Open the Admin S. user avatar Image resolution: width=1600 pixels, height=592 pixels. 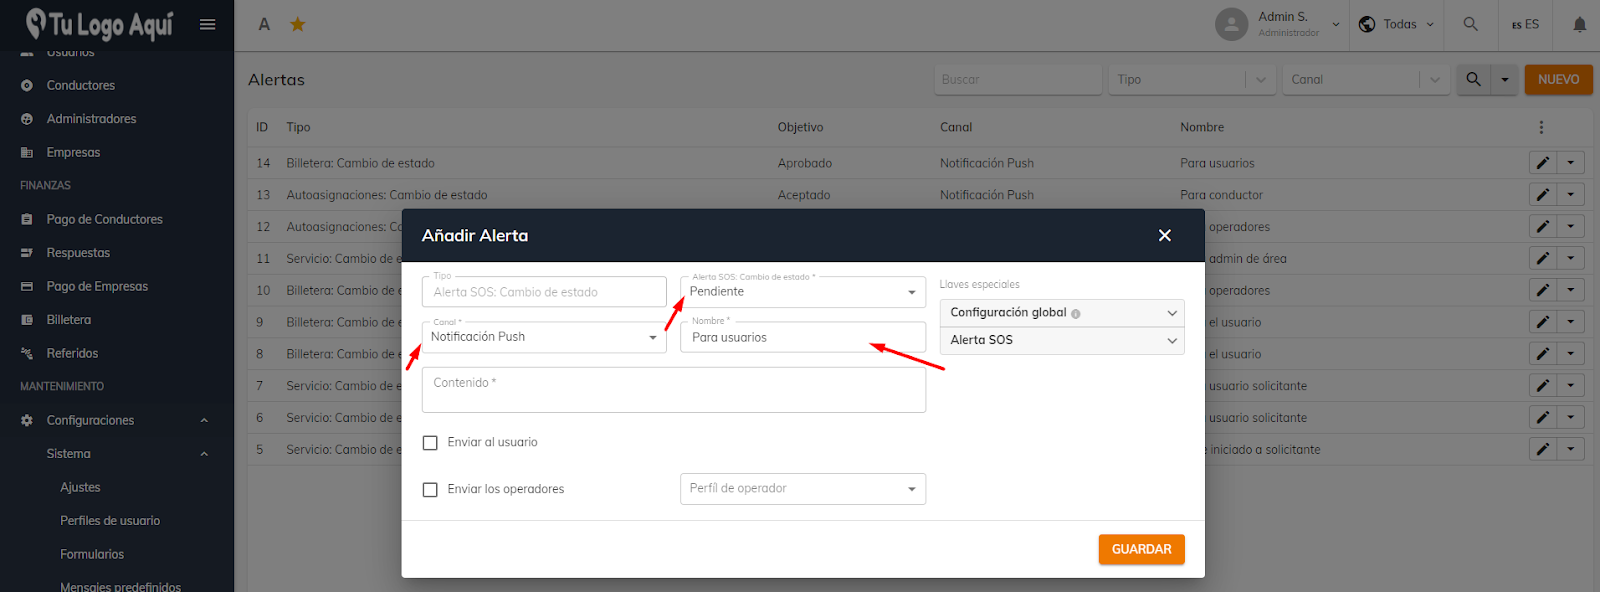1231,24
